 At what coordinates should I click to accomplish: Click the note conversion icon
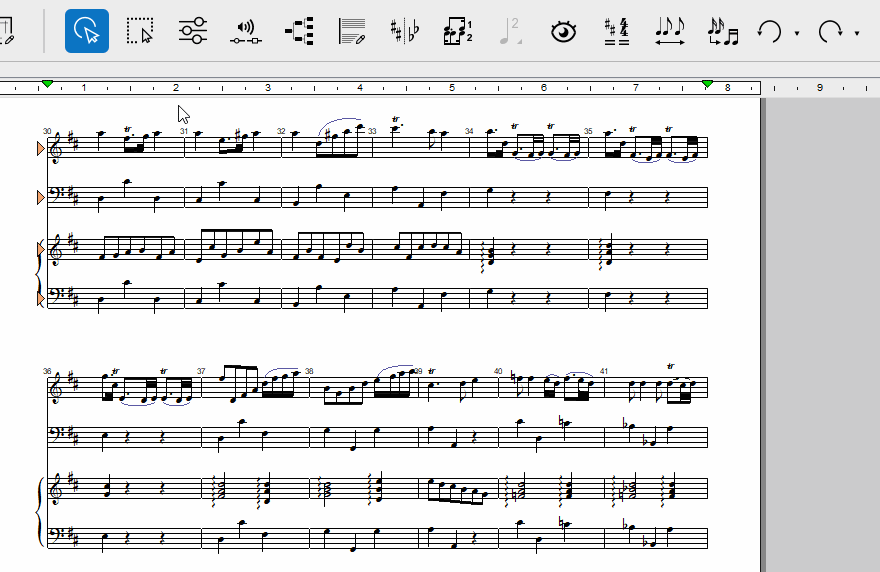[723, 31]
